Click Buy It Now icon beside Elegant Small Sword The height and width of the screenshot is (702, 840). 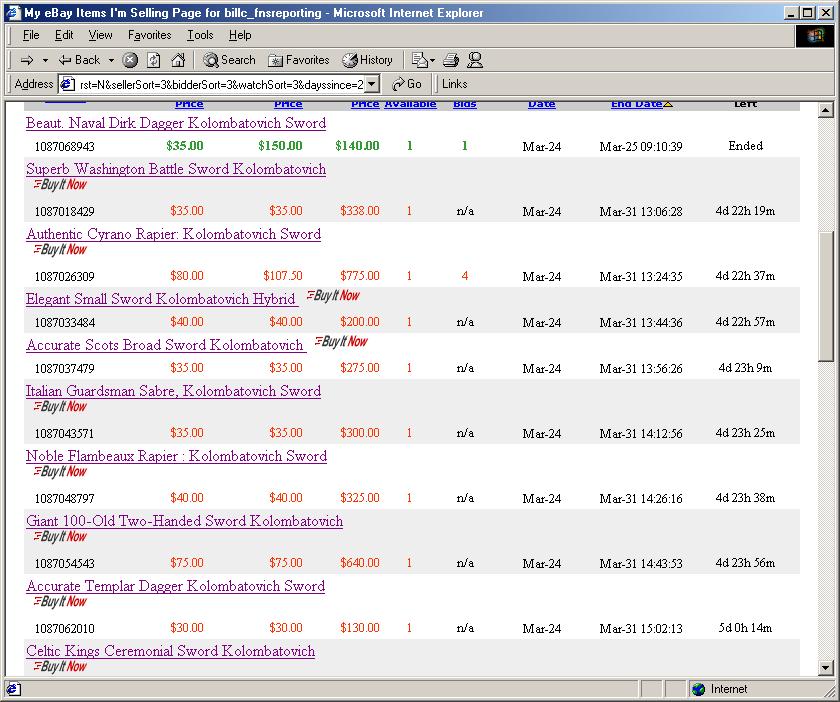(x=333, y=296)
